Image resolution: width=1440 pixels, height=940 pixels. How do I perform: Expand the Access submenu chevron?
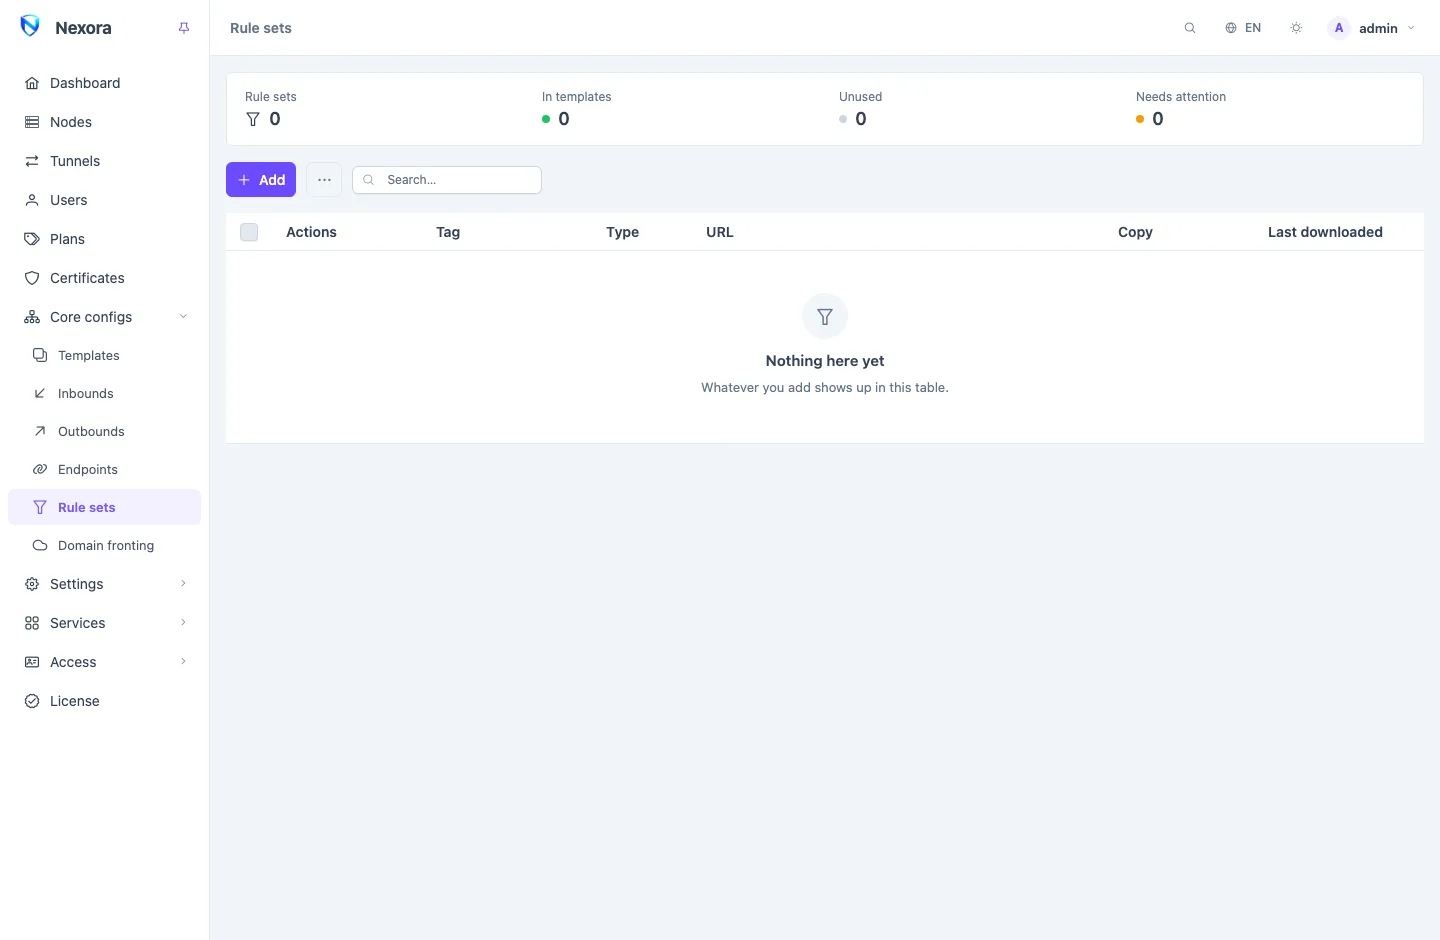coord(183,662)
